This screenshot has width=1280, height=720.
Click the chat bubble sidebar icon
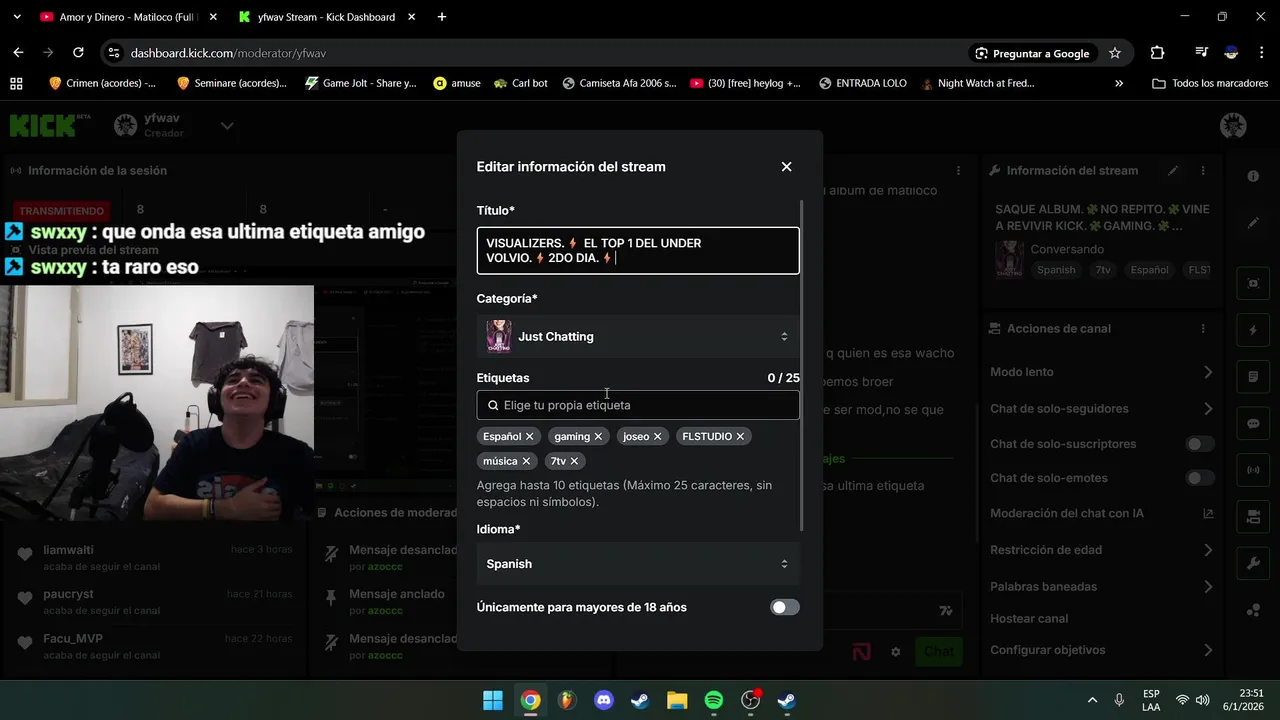(x=1253, y=424)
